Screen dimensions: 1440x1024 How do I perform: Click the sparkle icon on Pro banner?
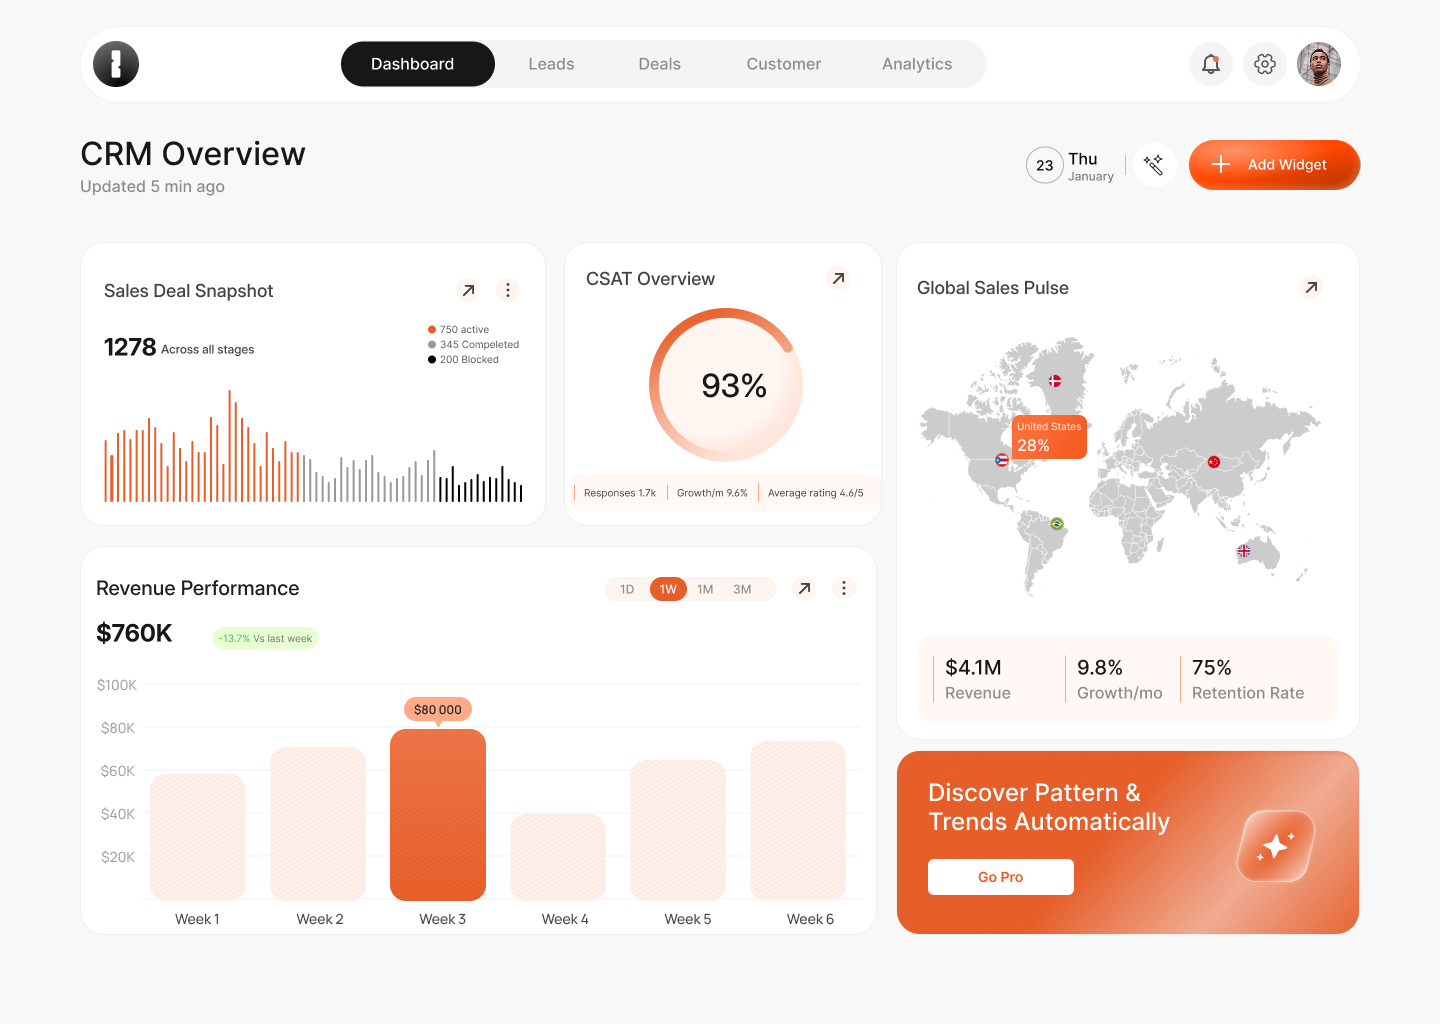click(x=1276, y=846)
